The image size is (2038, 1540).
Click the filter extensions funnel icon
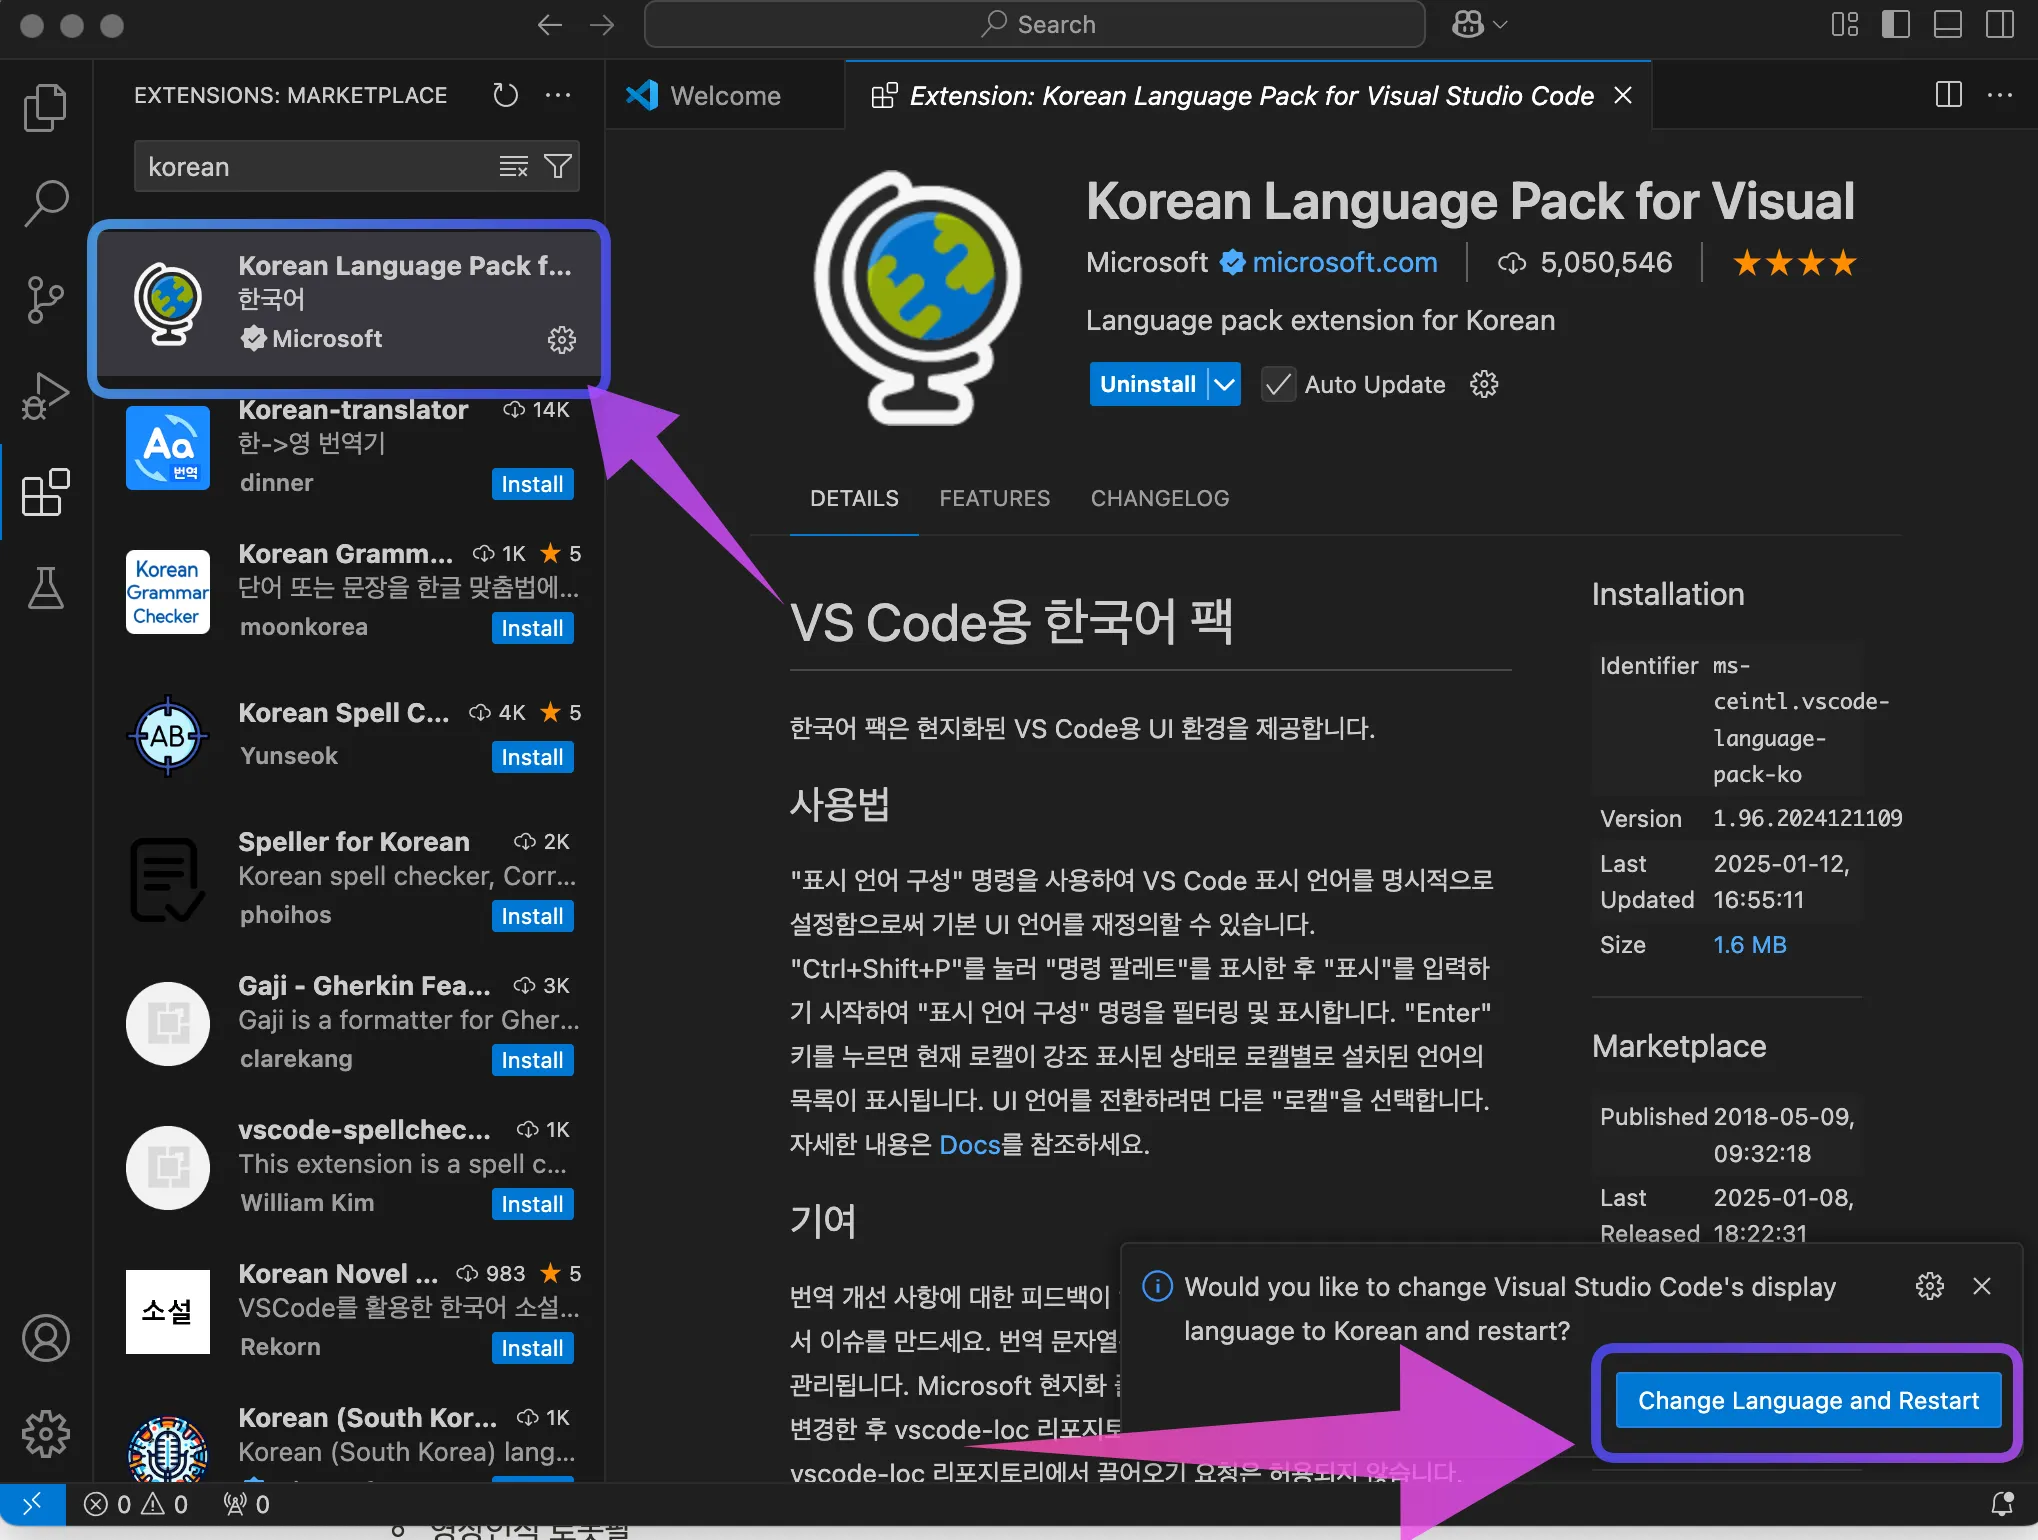(558, 166)
